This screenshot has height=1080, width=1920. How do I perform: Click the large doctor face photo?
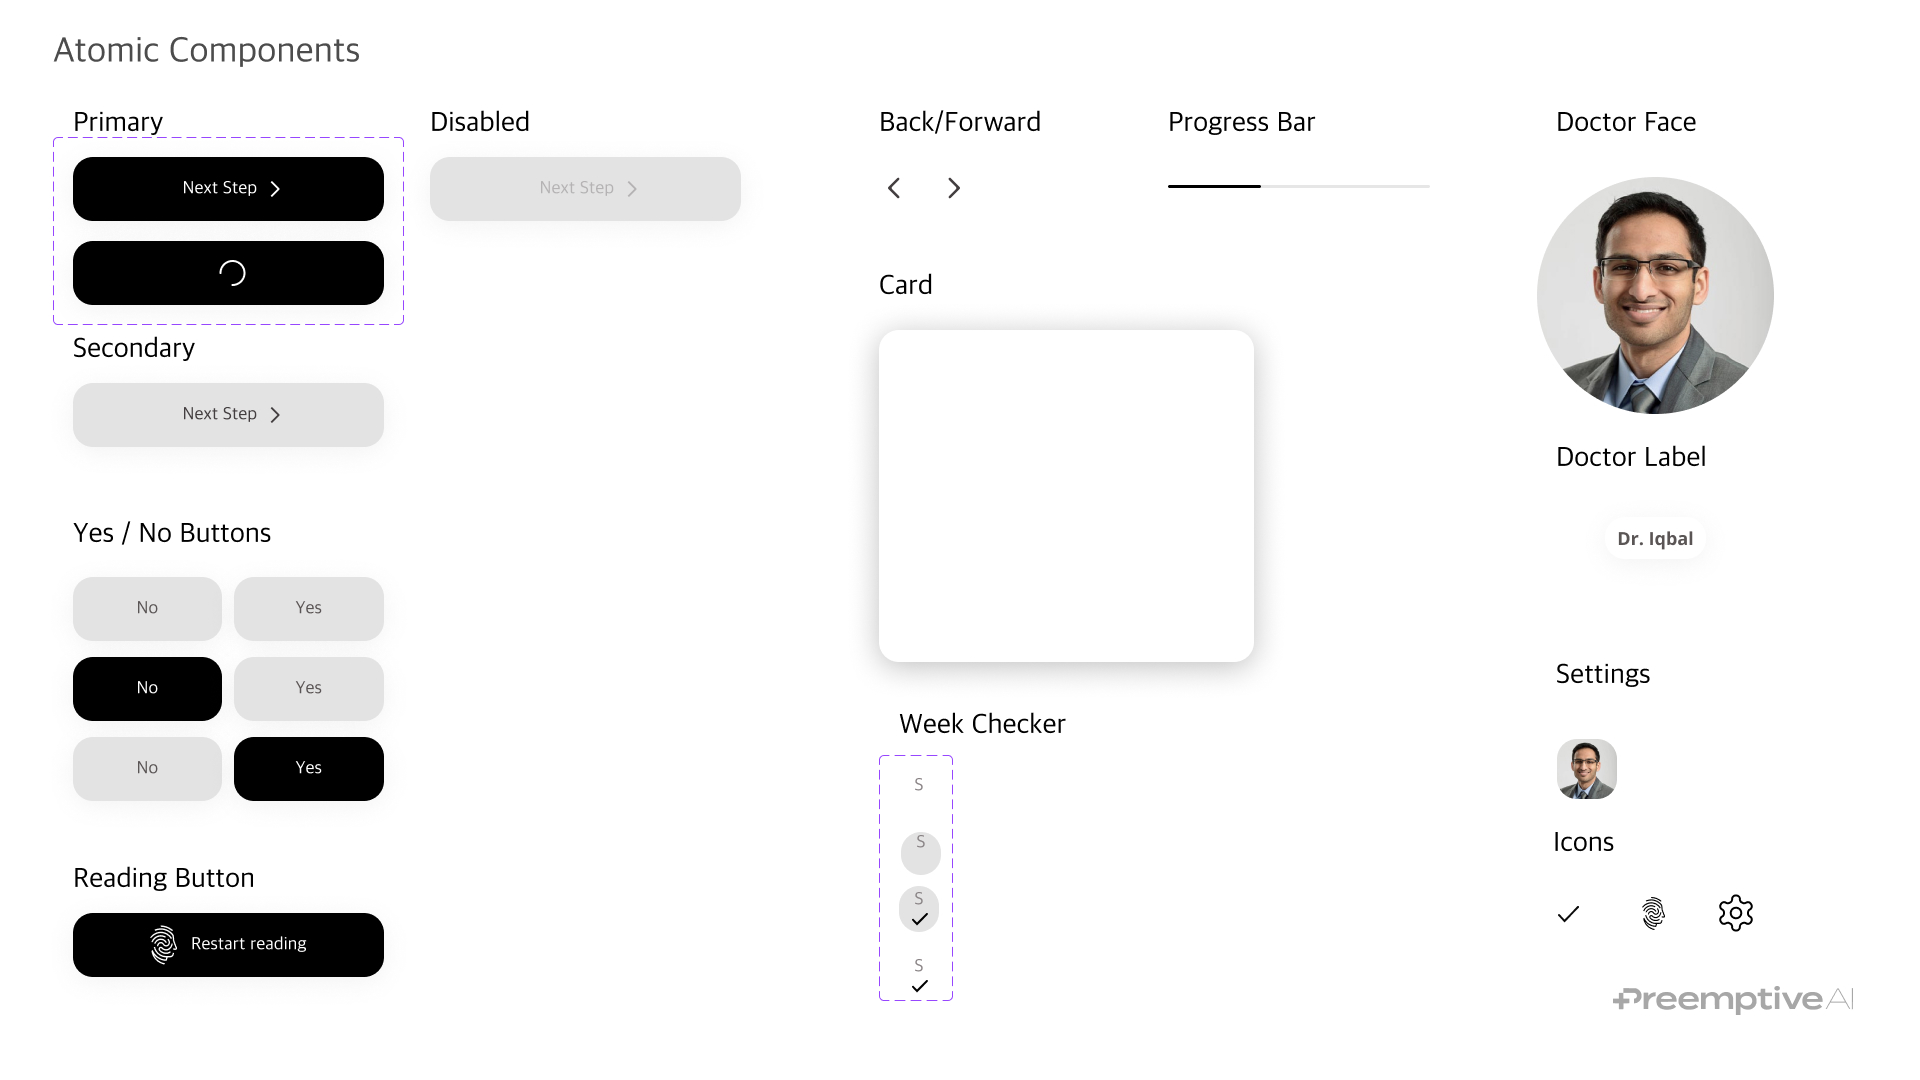point(1655,295)
